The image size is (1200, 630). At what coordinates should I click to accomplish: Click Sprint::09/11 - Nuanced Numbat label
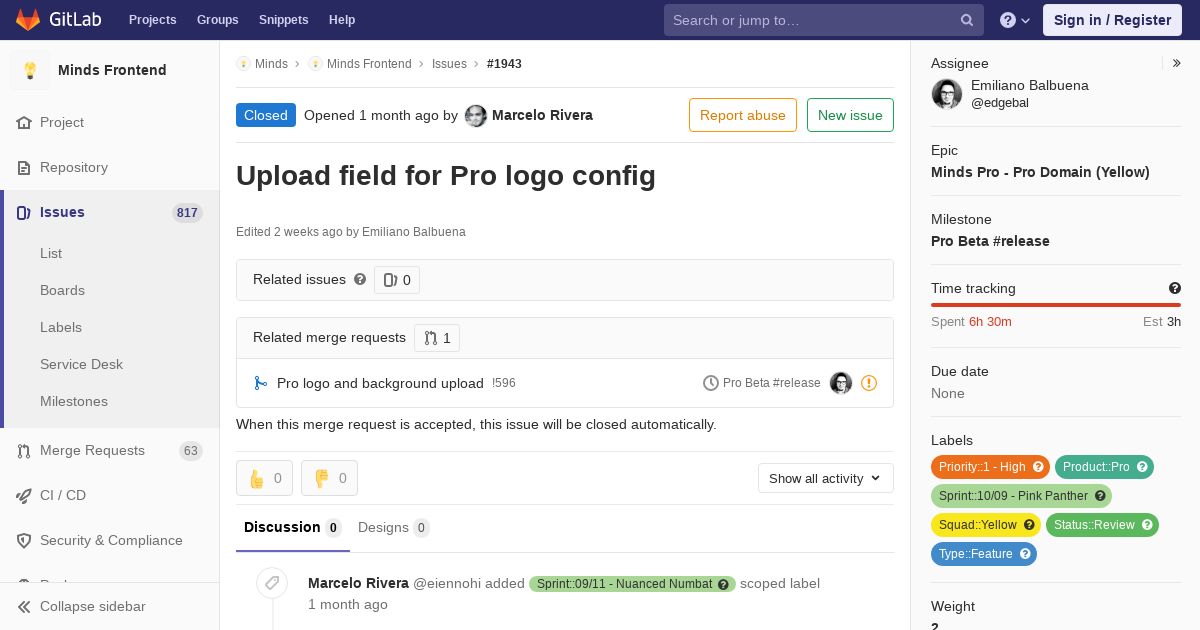point(632,584)
